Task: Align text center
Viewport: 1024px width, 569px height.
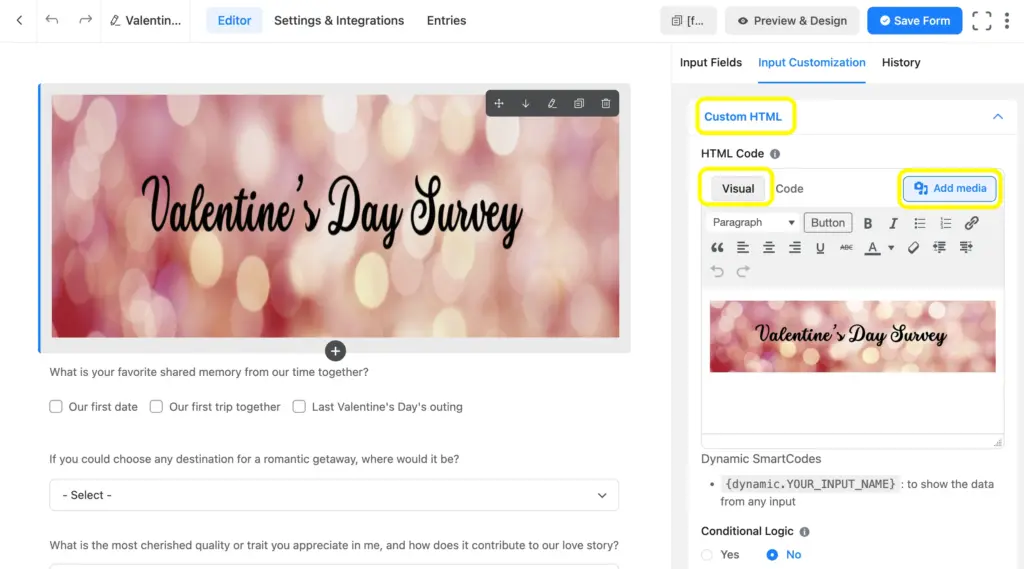Action: click(769, 248)
